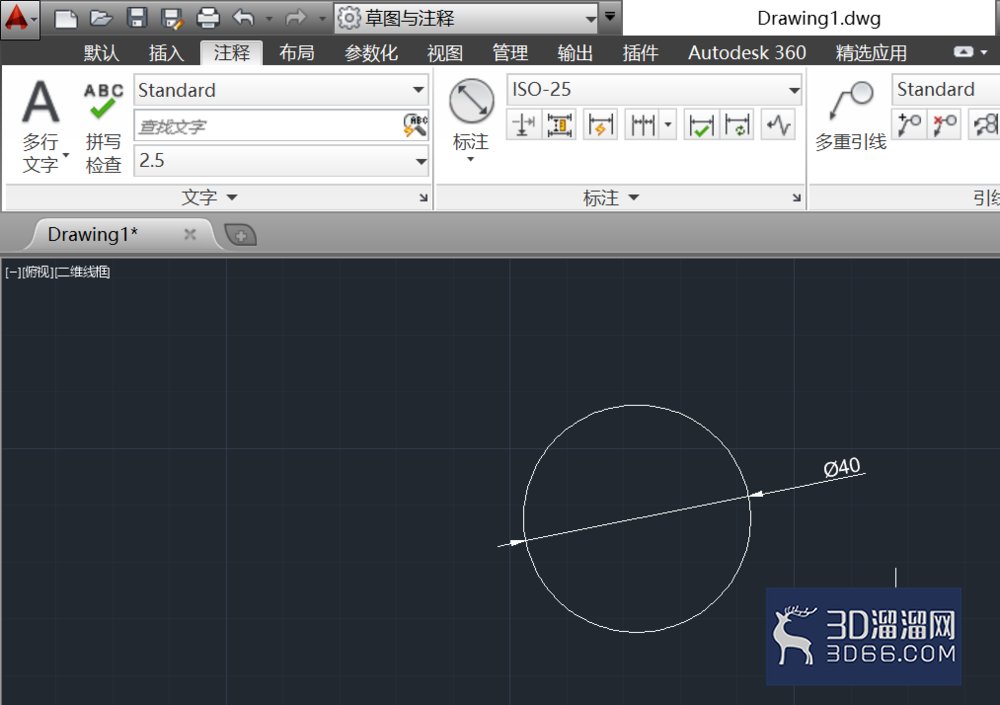Open the 2.5 text height dropdown
Screen dimensions: 1000x705
(x=281, y=161)
